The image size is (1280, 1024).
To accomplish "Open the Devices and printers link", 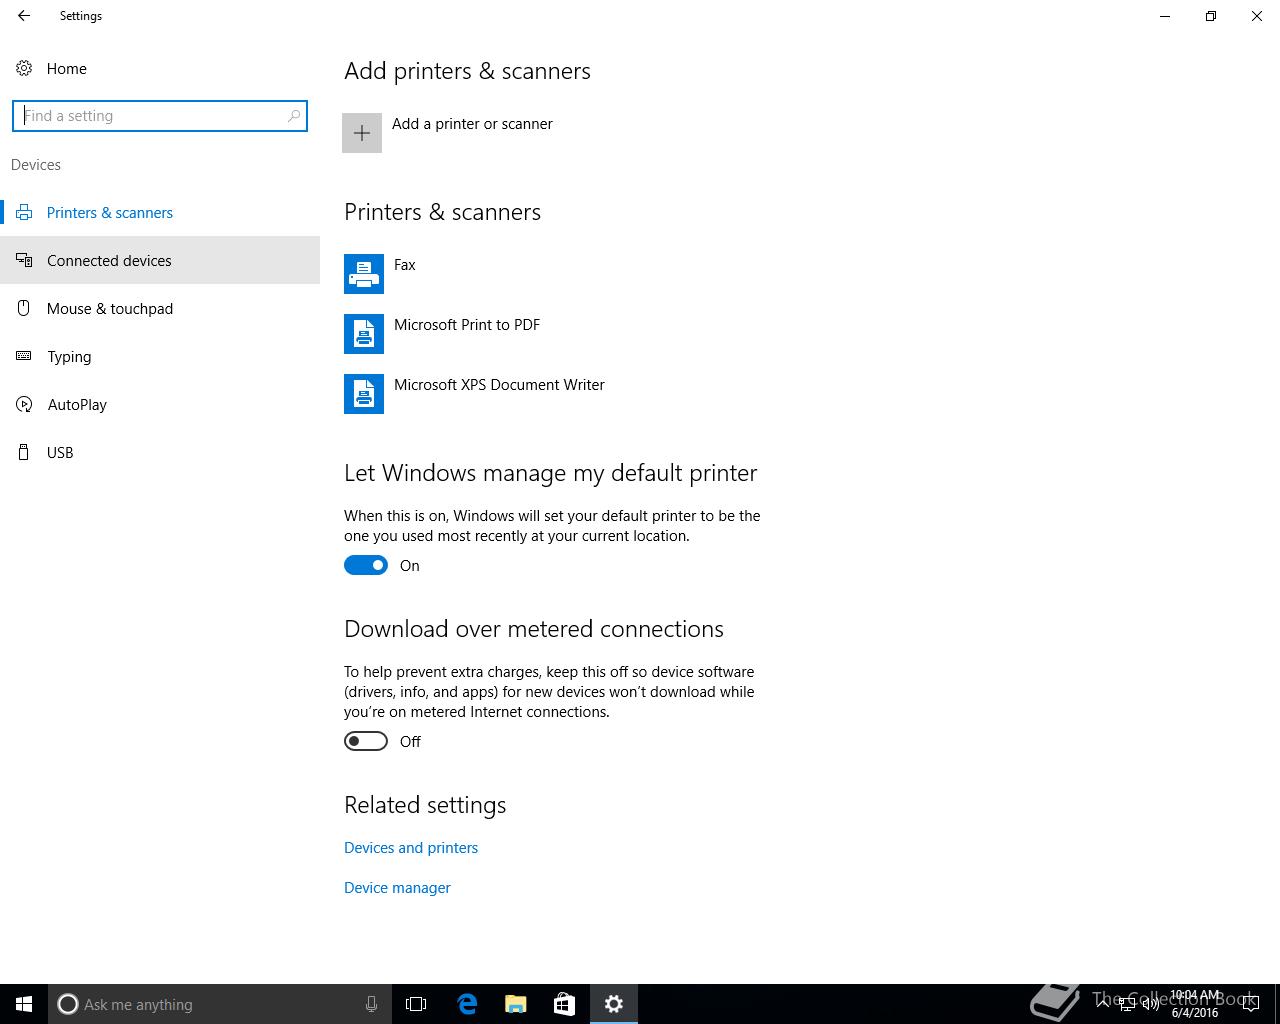I will [x=411, y=848].
